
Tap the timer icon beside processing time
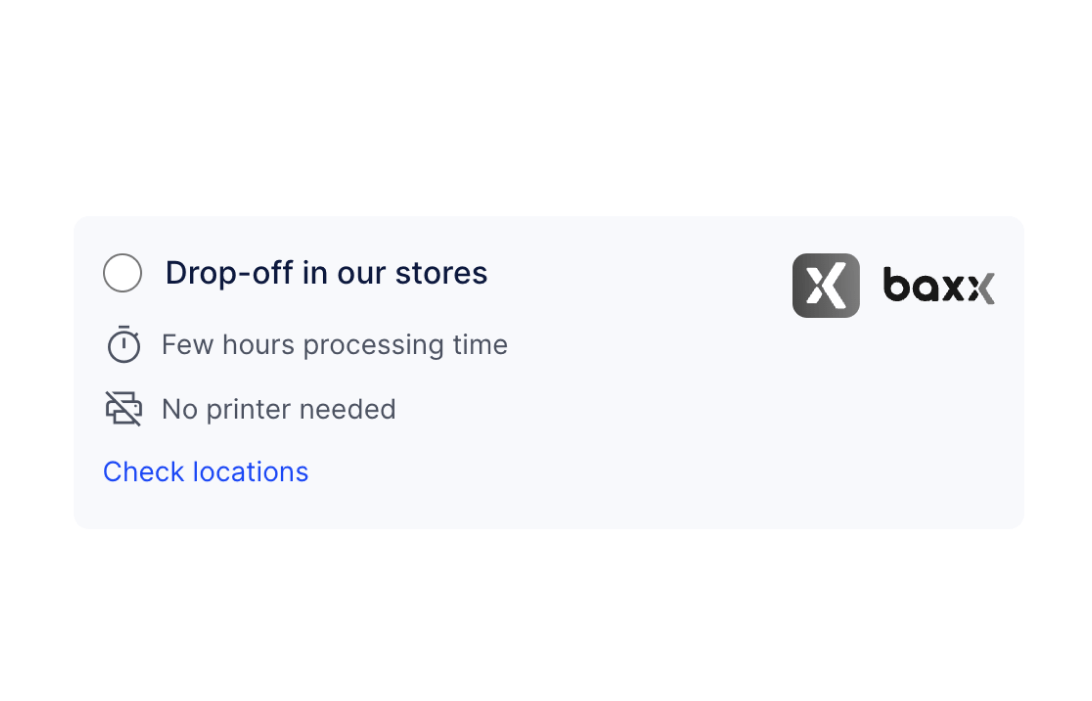tap(124, 345)
